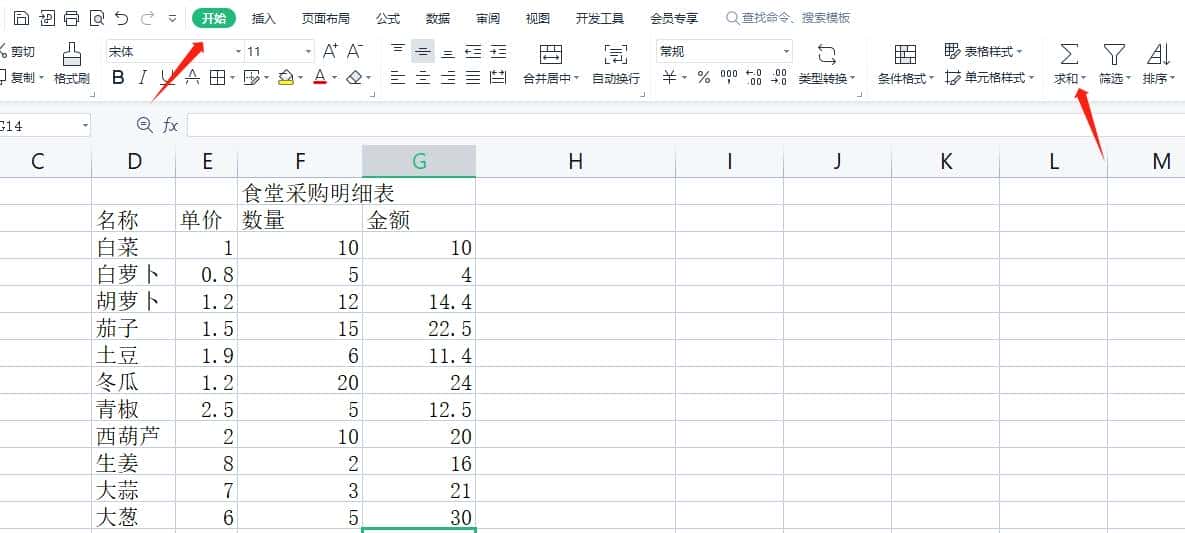The height and width of the screenshot is (533, 1185).
Task: Apply justify alignment
Action: pos(473,77)
